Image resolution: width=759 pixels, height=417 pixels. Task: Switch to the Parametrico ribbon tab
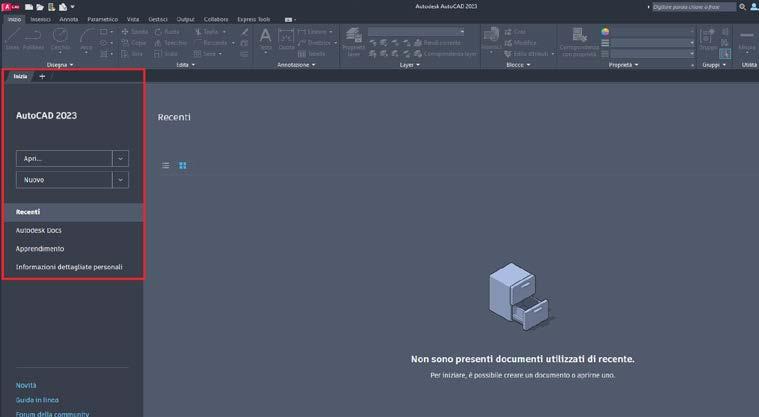point(103,19)
